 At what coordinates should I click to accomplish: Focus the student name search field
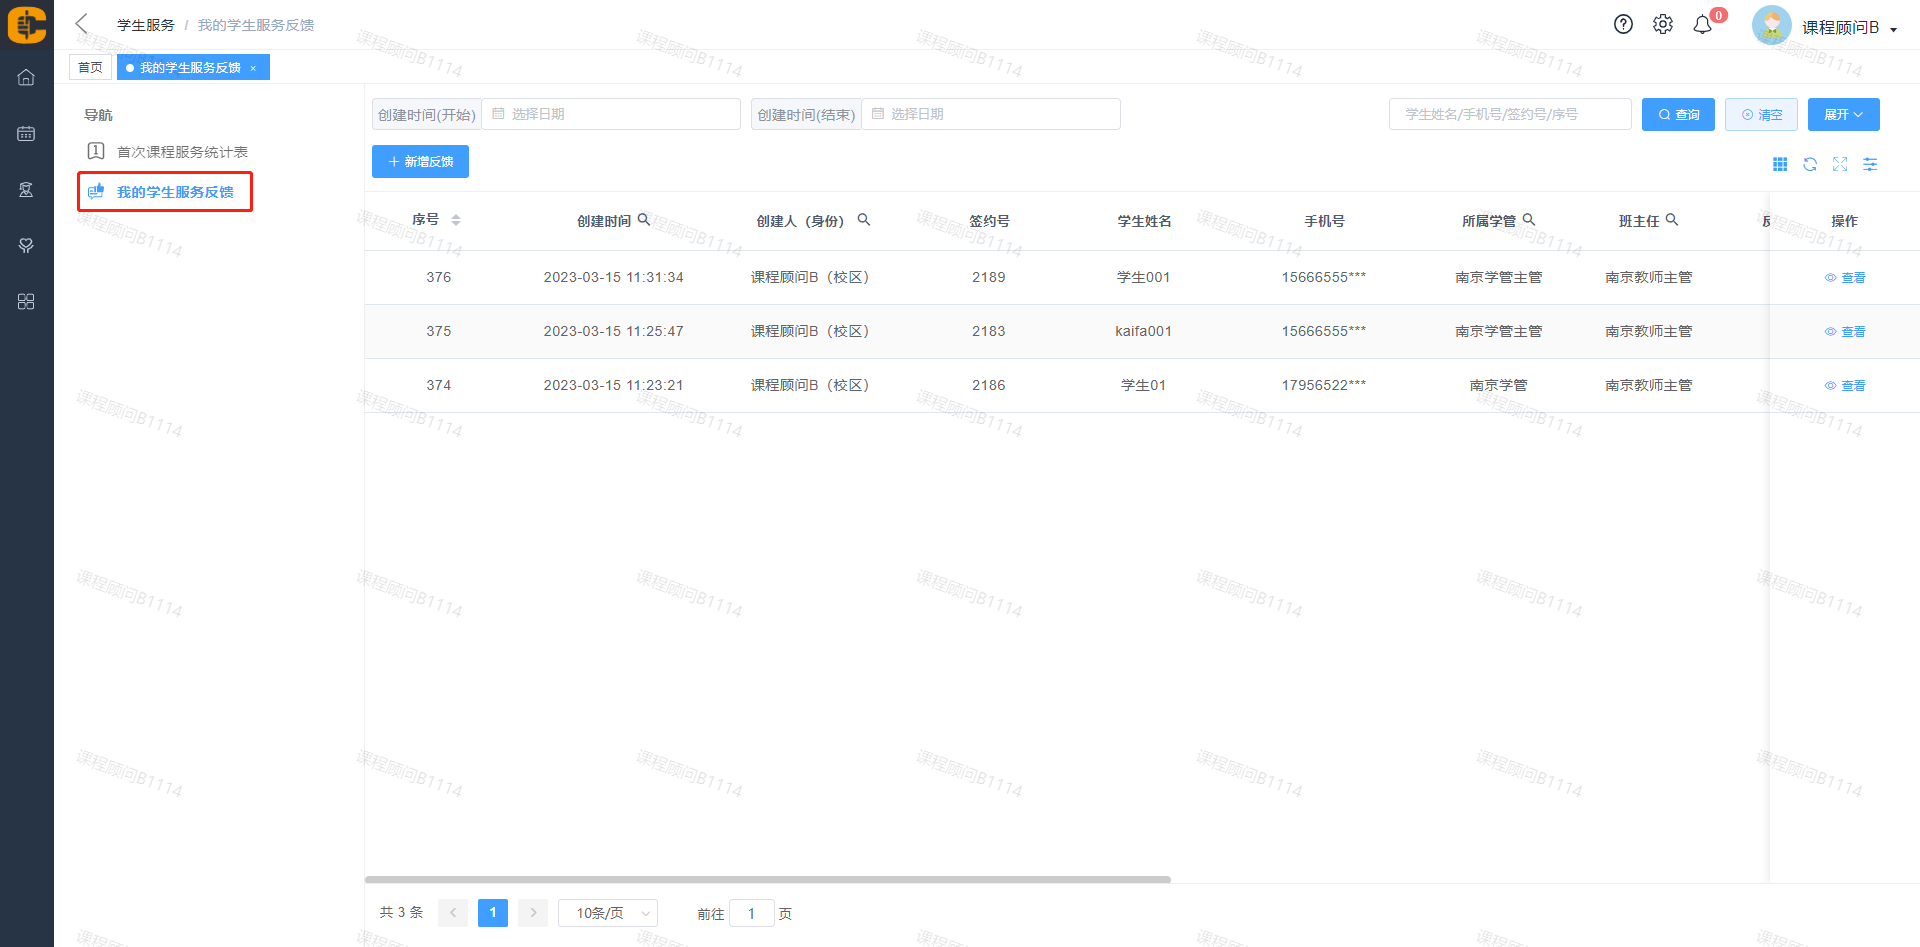1509,115
